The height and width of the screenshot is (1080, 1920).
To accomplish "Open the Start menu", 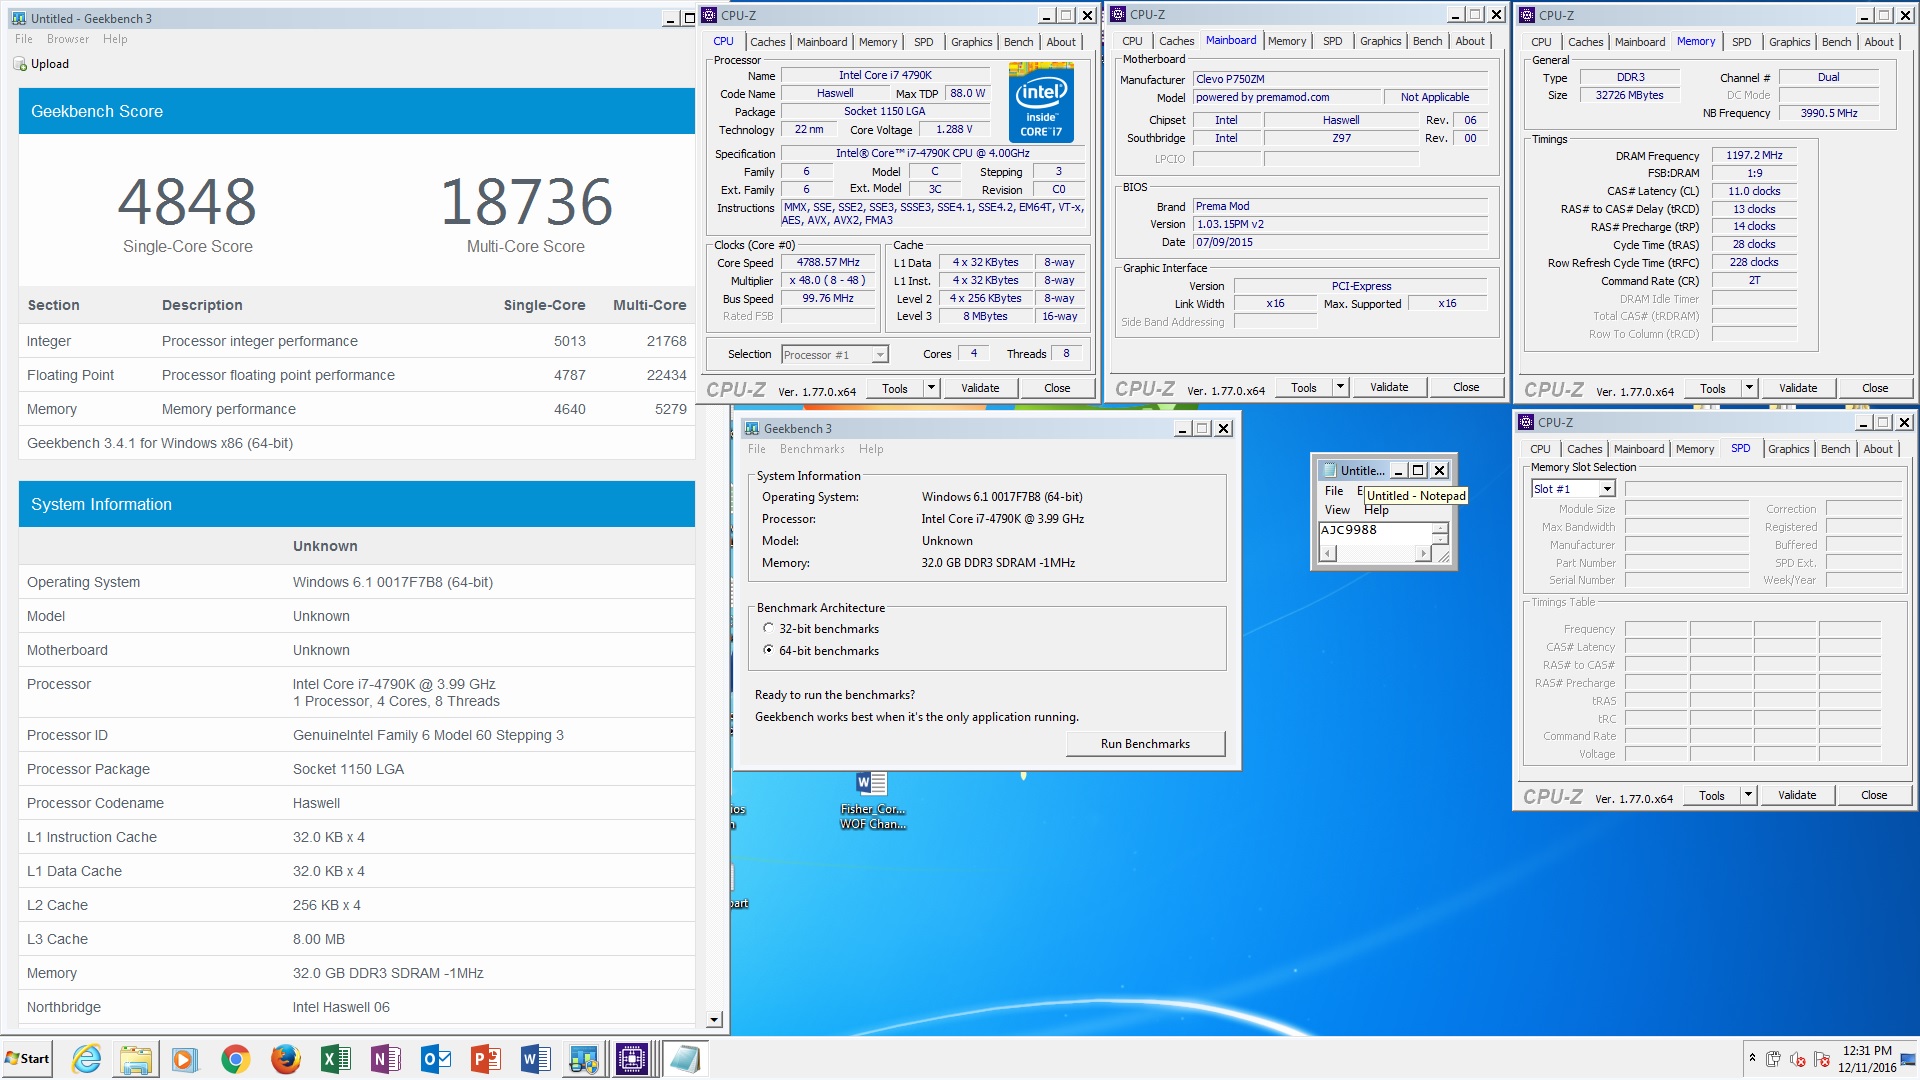I will pyautogui.click(x=28, y=1059).
